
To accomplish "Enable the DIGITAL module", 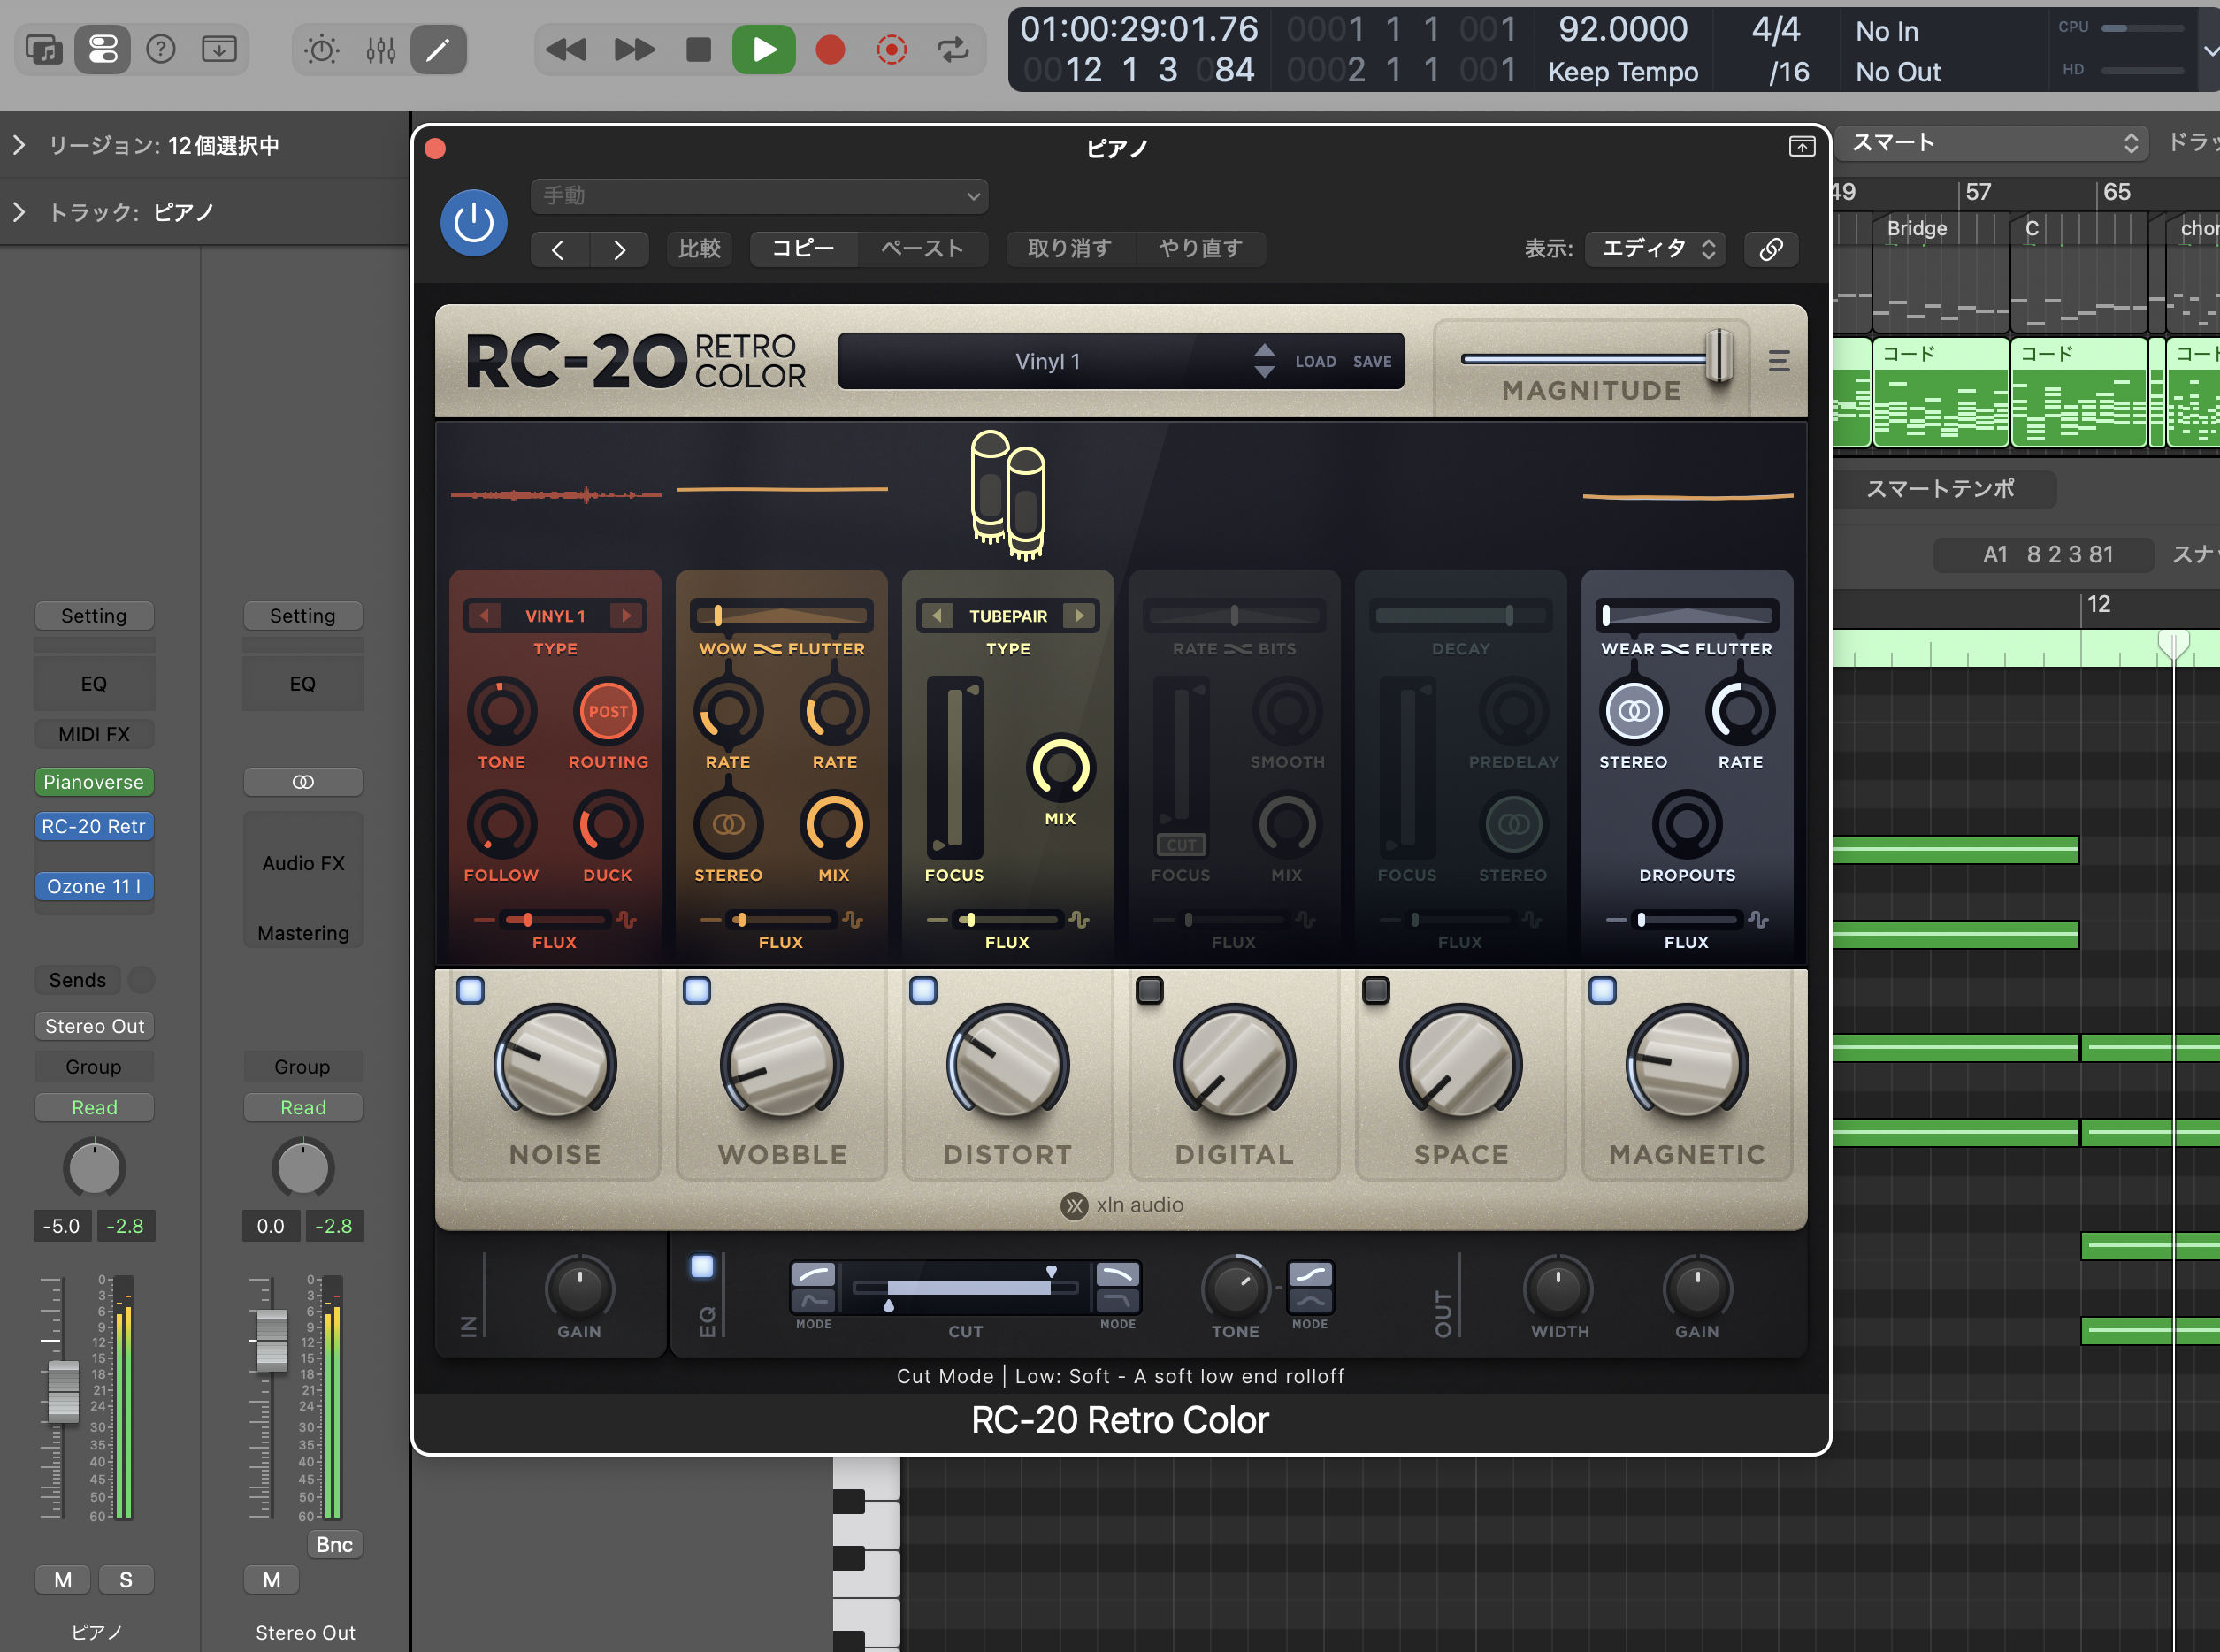I will tap(1150, 990).
